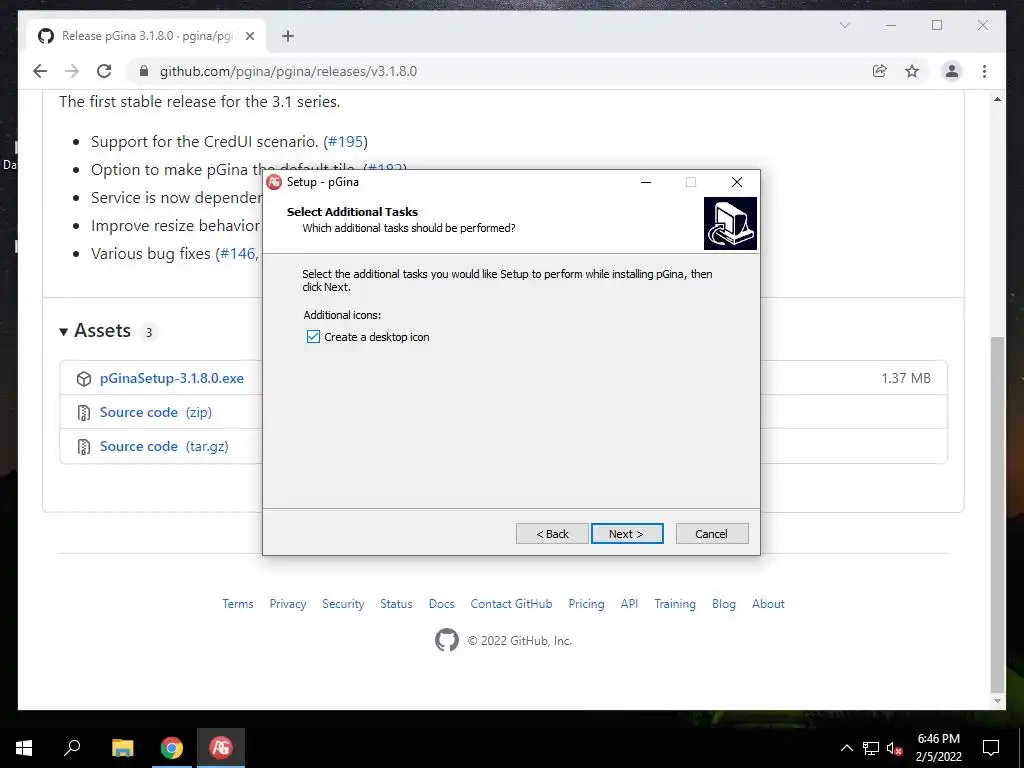The height and width of the screenshot is (768, 1024).
Task: Click the network icon in system tray
Action: [x=871, y=748]
